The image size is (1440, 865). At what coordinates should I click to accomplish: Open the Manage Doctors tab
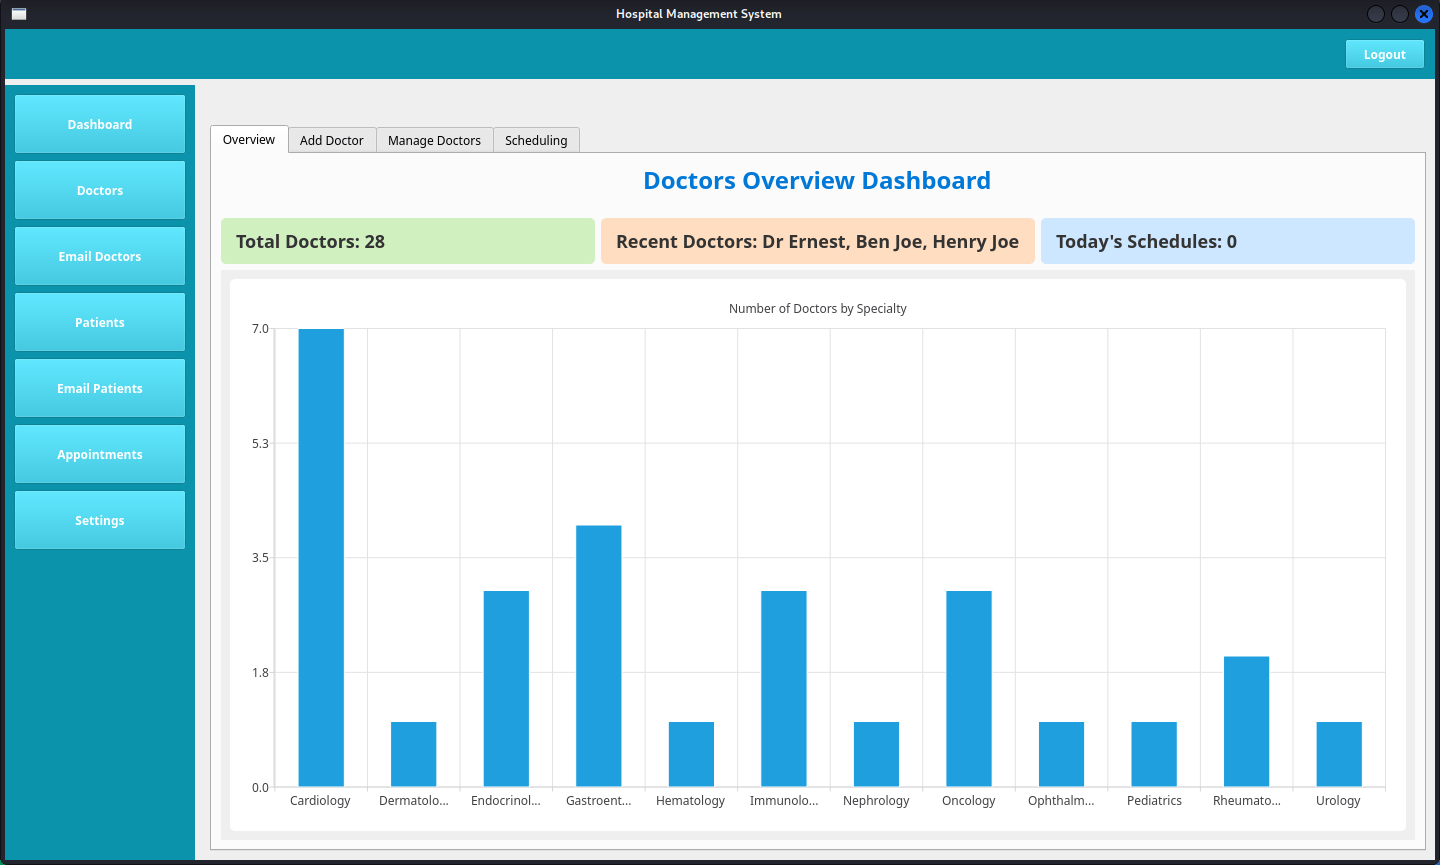coord(434,141)
